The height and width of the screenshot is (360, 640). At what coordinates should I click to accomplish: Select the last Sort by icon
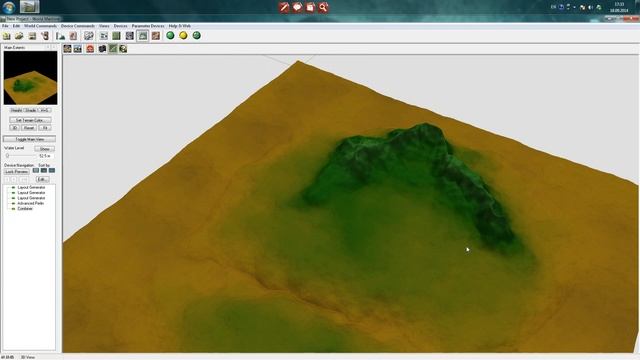point(52,171)
